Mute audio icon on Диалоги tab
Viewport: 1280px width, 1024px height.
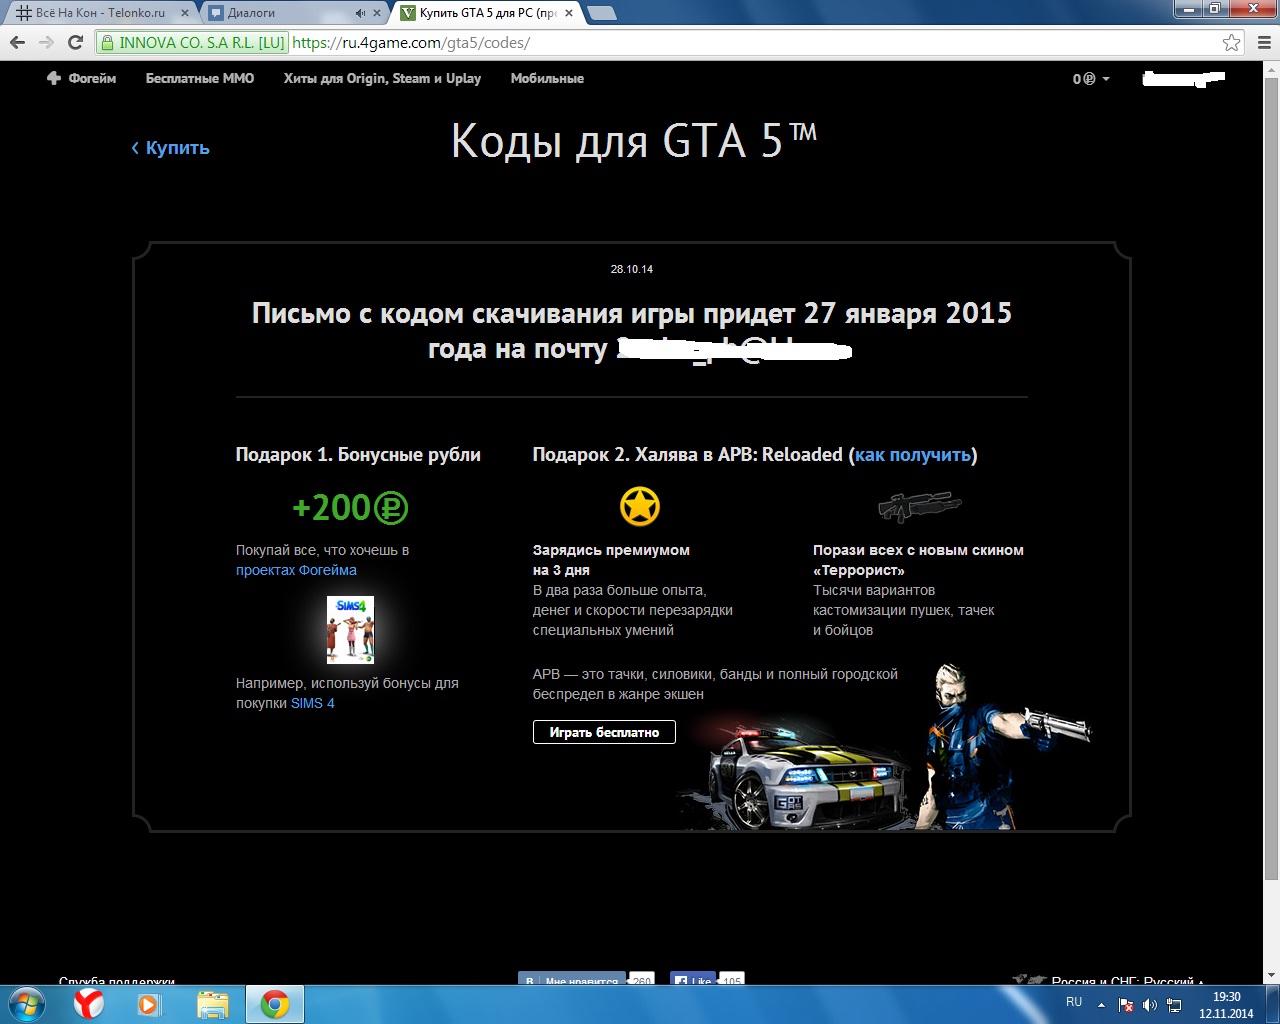click(x=360, y=13)
